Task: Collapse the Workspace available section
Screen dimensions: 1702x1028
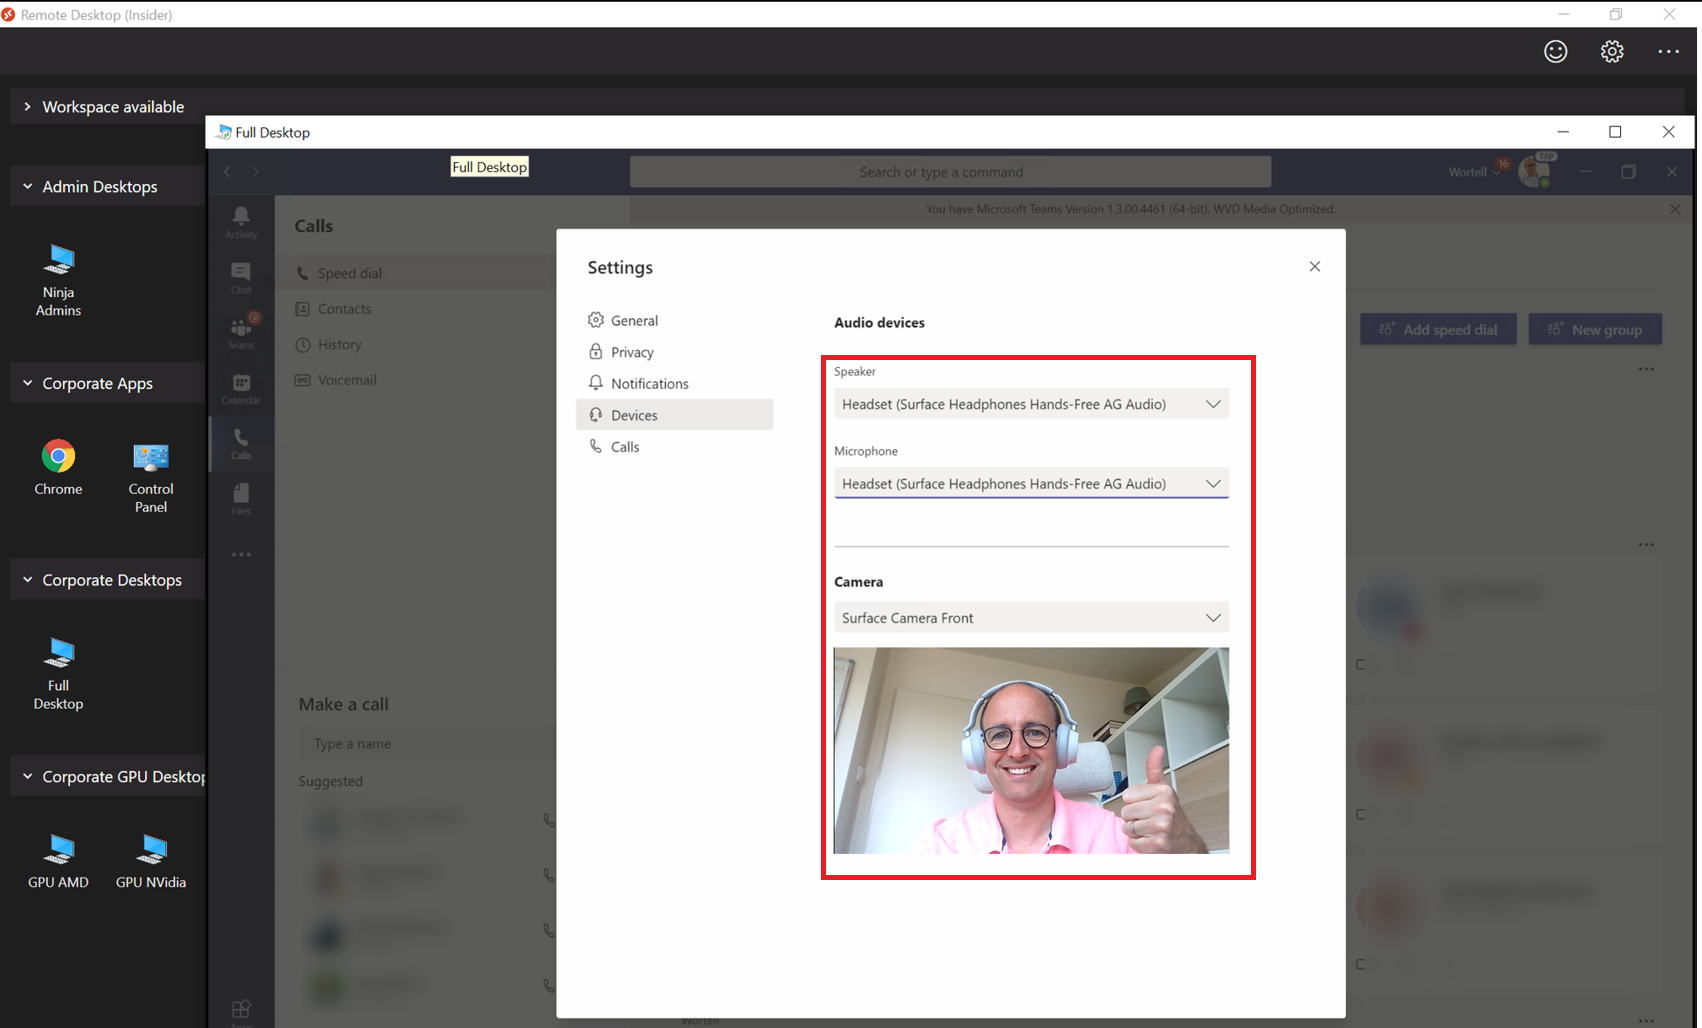Action: pyautogui.click(x=27, y=106)
